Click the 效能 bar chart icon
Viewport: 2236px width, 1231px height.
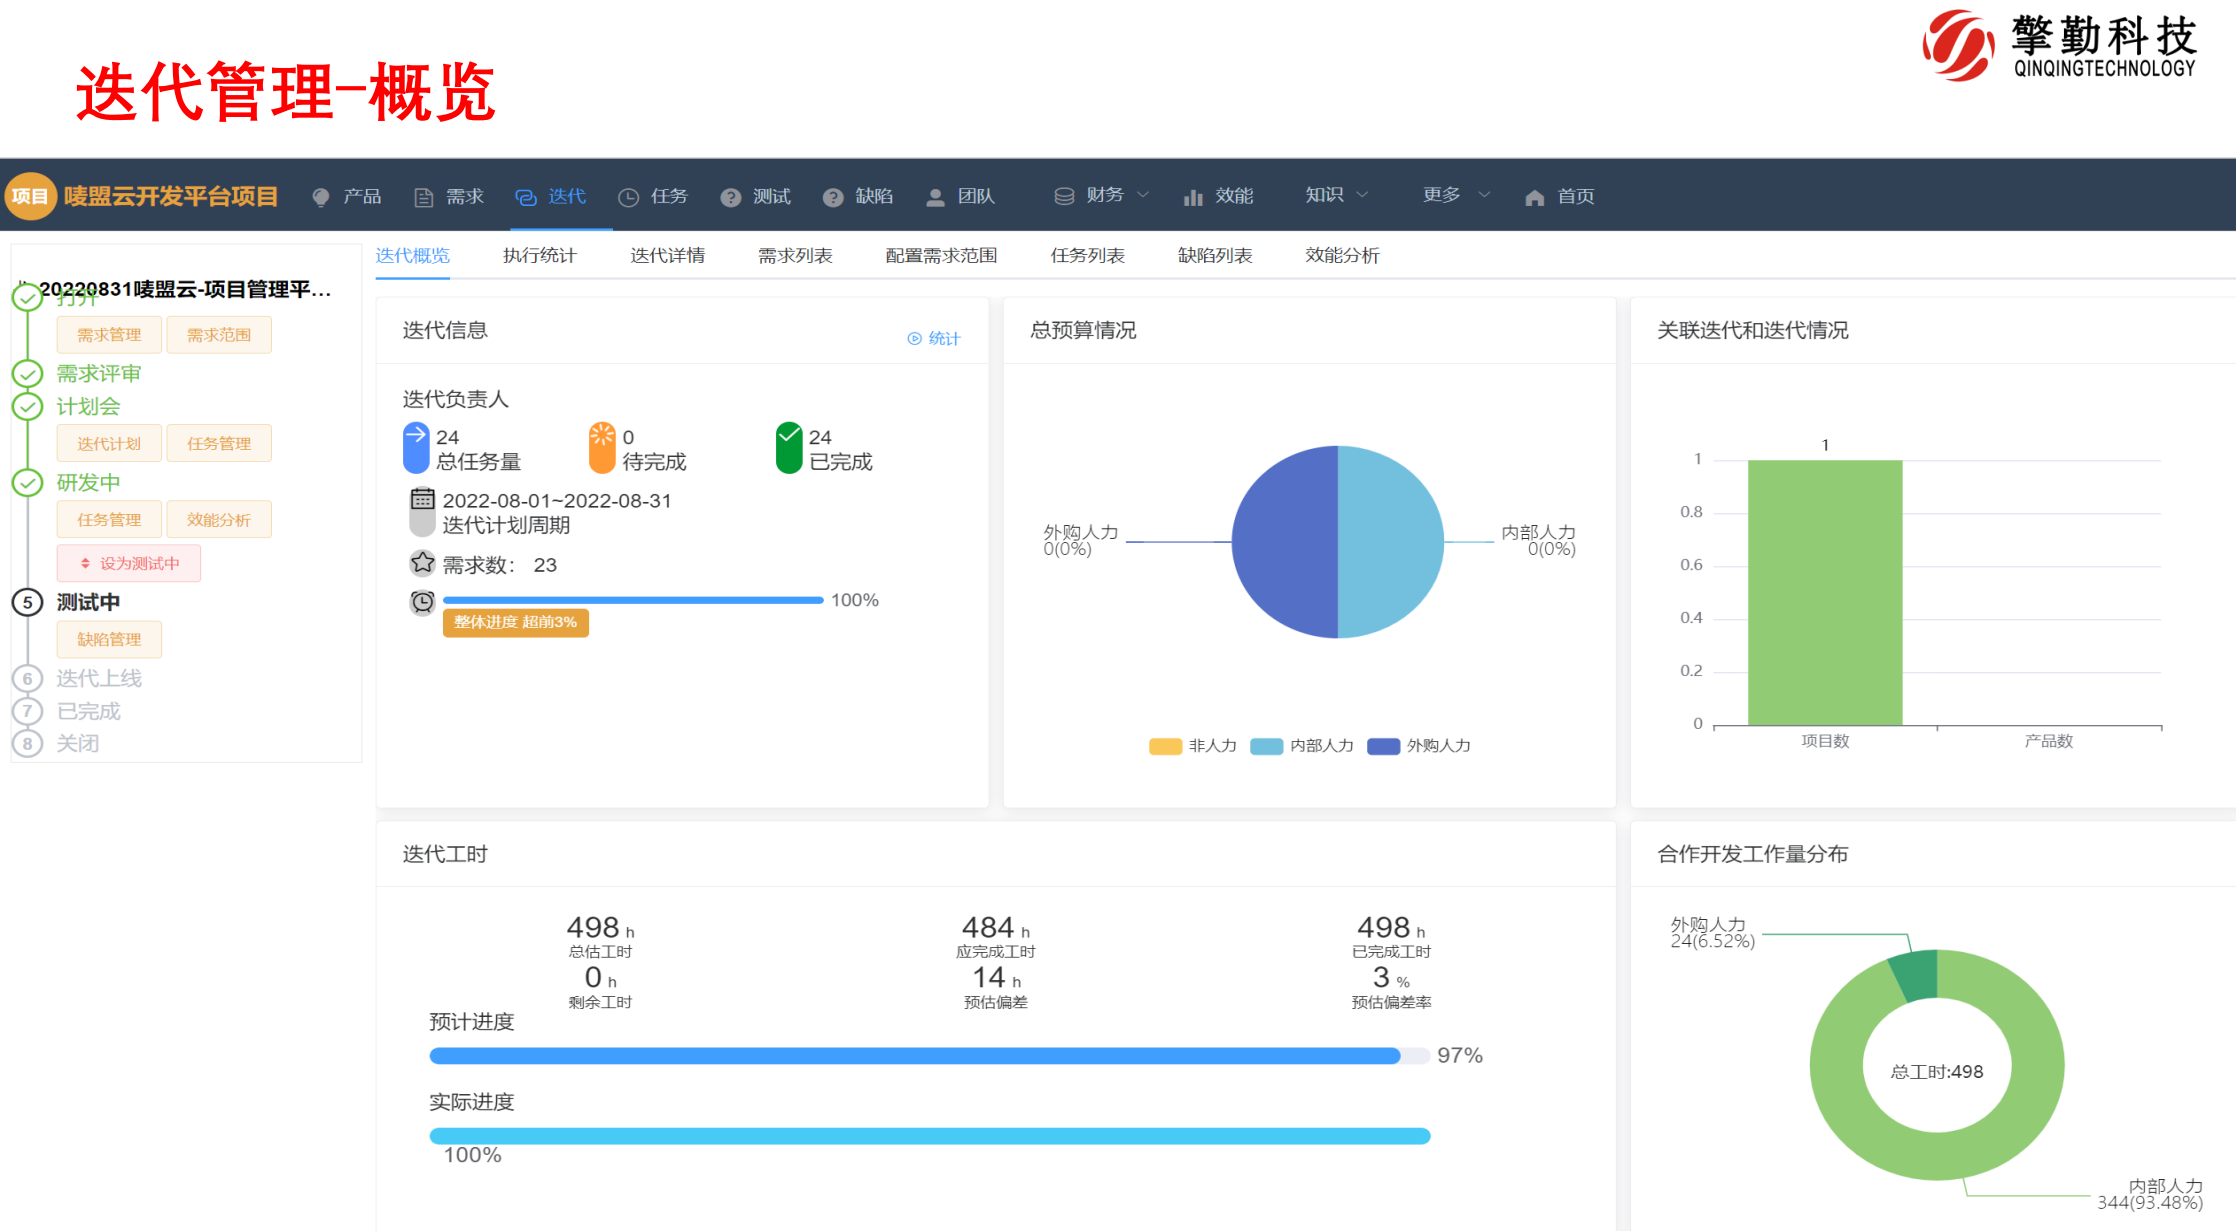pos(1192,197)
